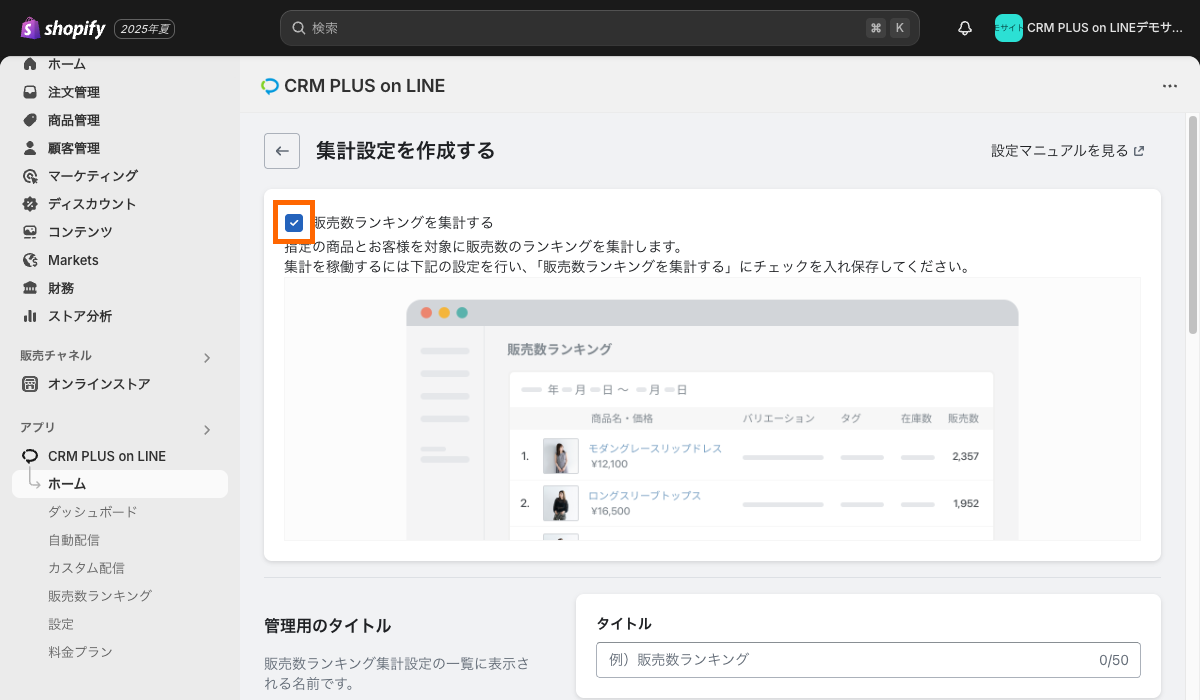This screenshot has height=700, width=1200.
Task: Click the 集計設定を作成する heading
Action: point(406,151)
